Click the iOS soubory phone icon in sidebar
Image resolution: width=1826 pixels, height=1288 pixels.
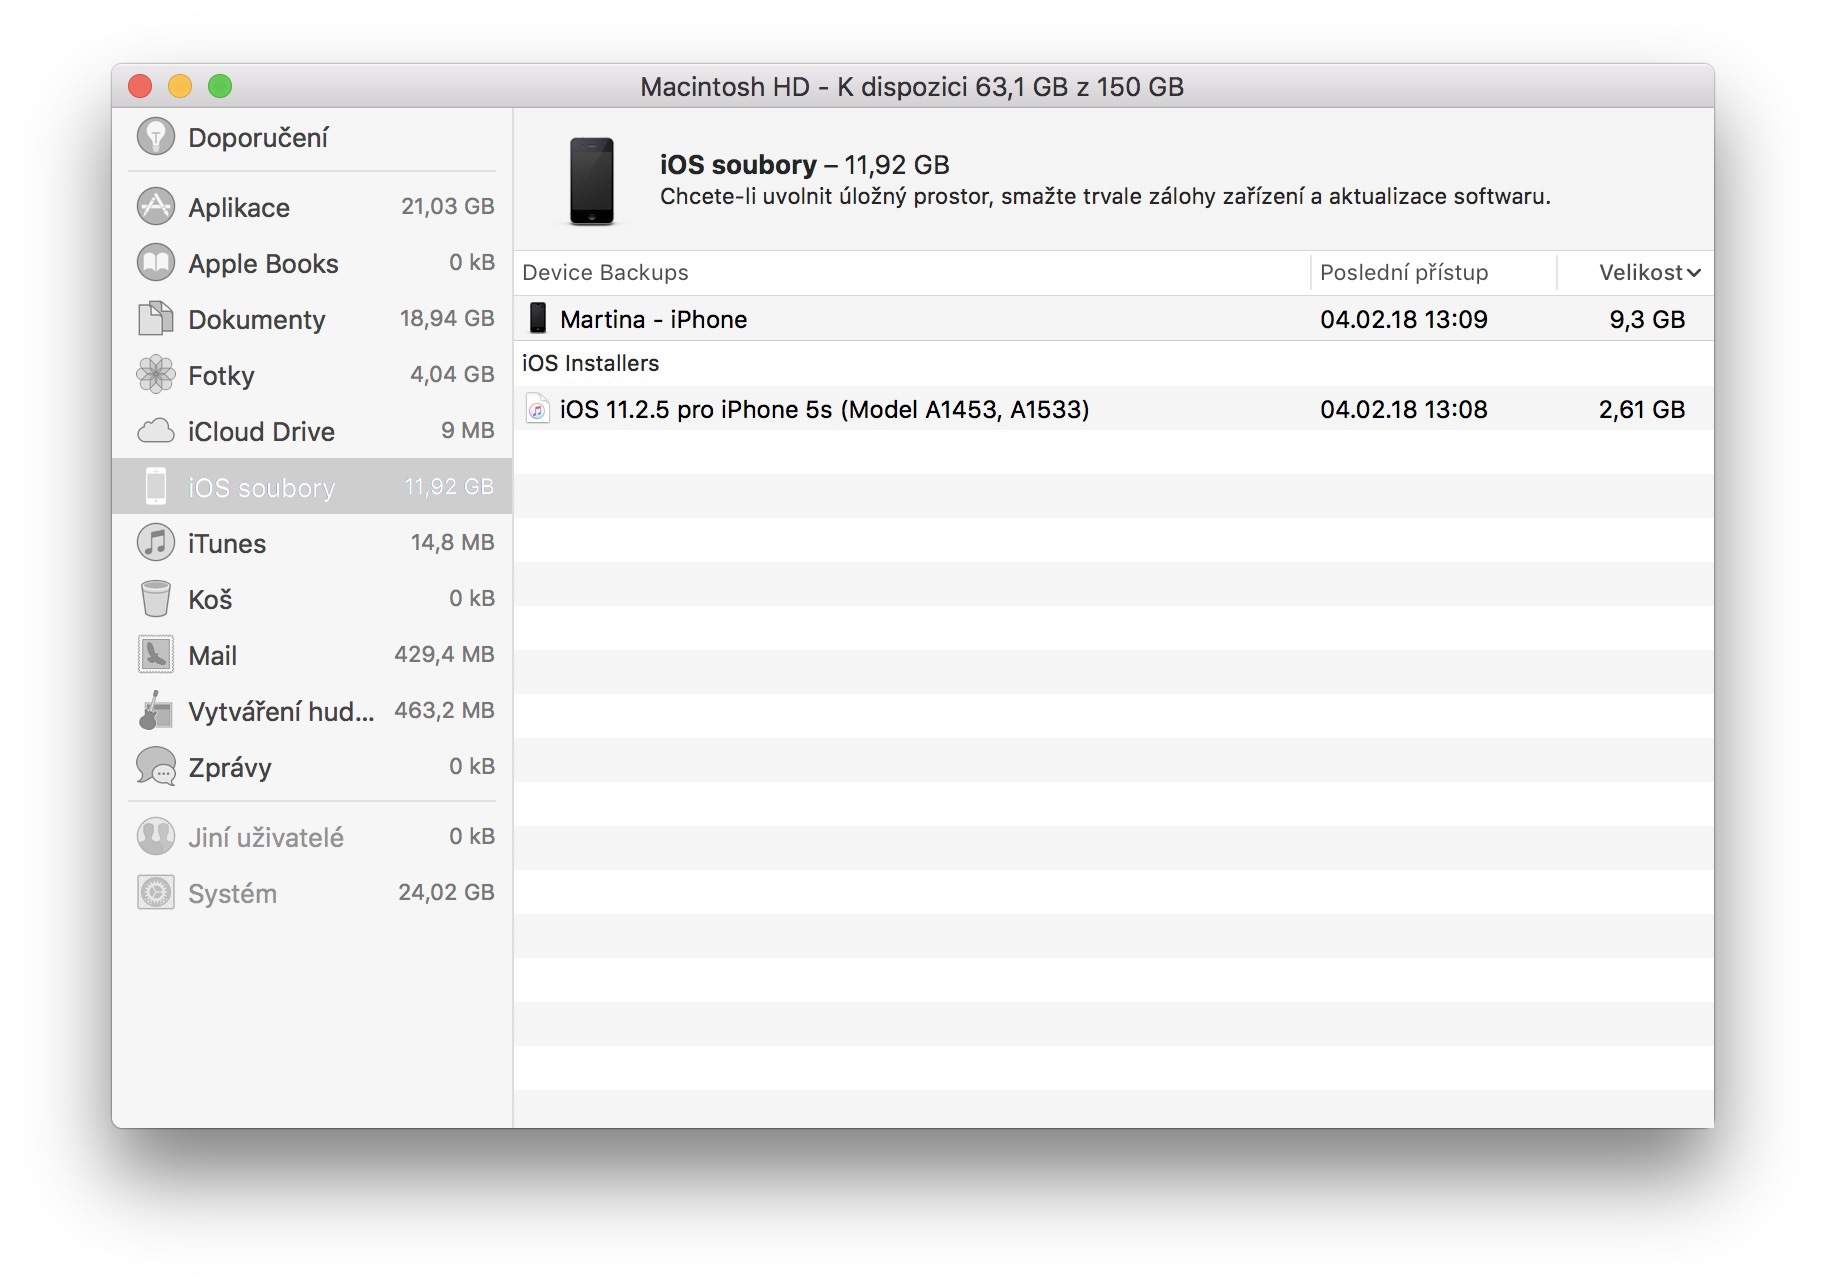coord(156,486)
